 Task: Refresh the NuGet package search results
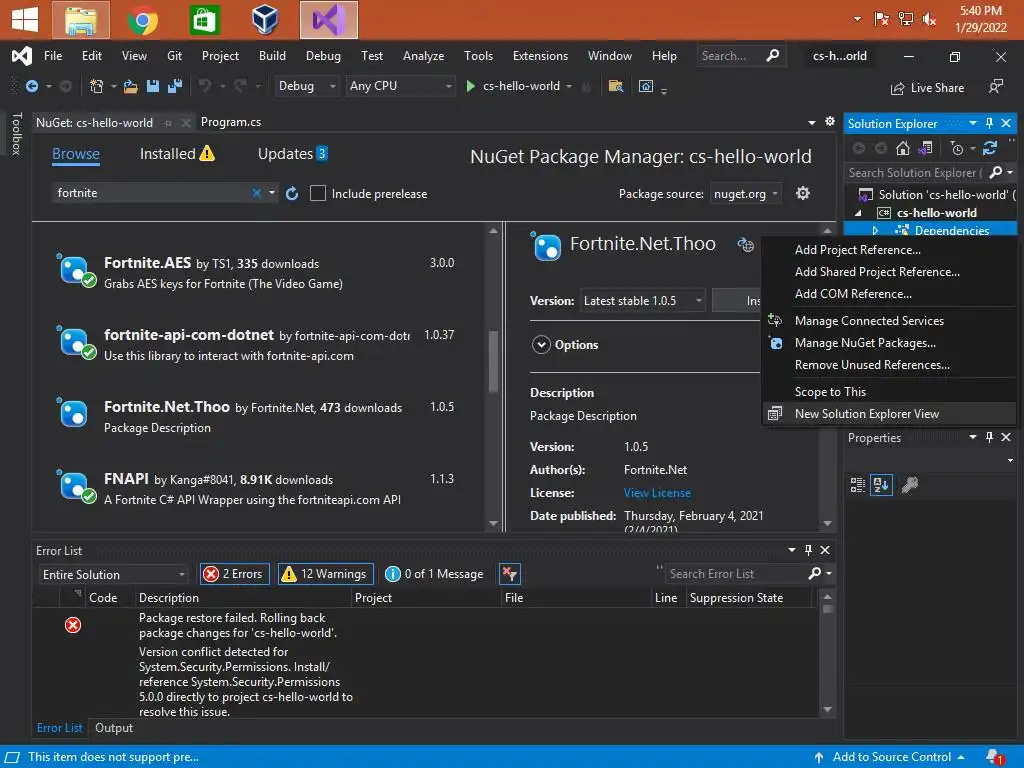pos(292,193)
